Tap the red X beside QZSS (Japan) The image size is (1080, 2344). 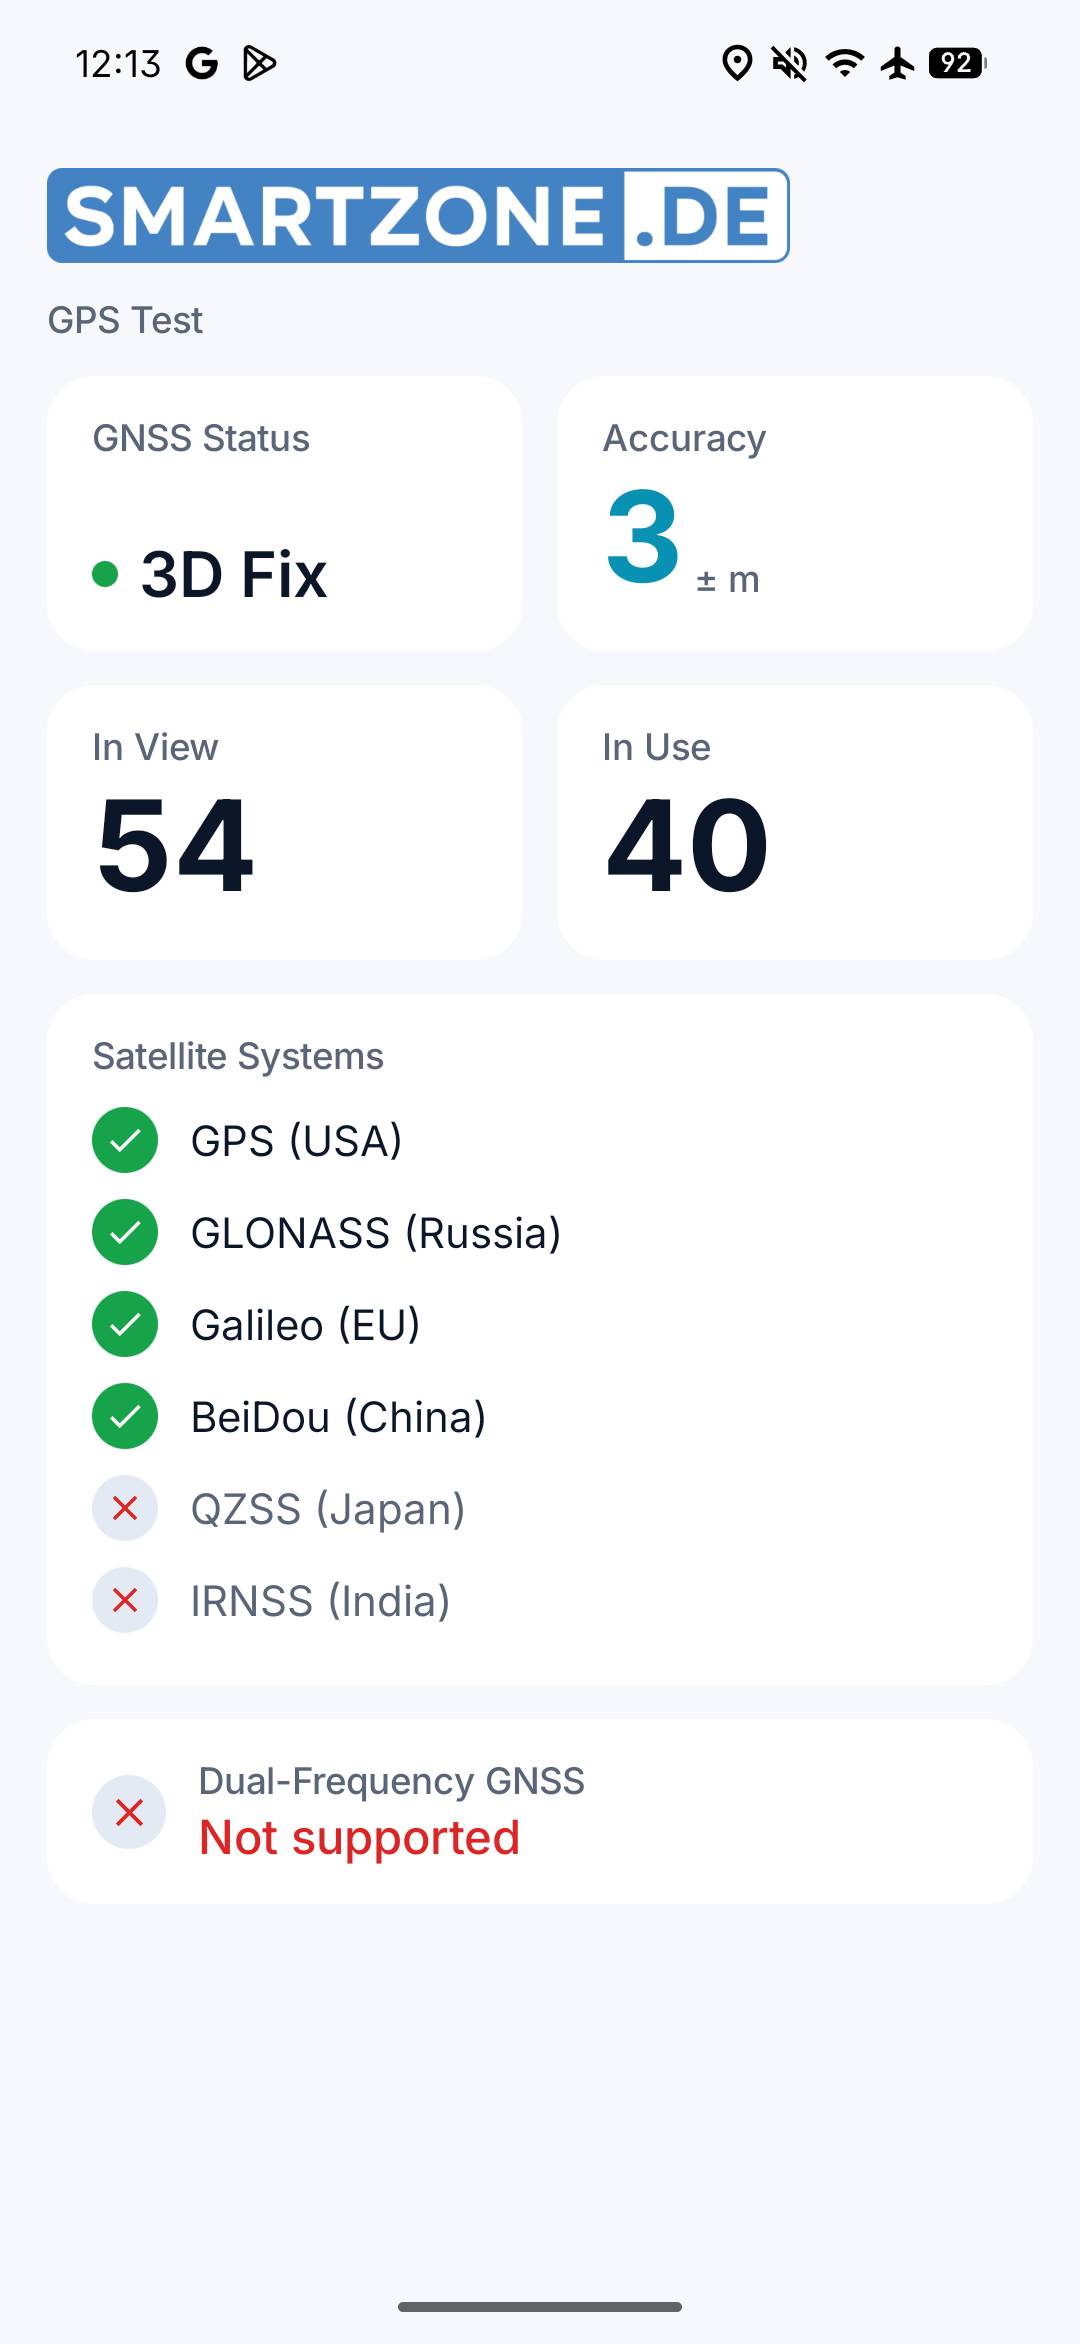125,1508
